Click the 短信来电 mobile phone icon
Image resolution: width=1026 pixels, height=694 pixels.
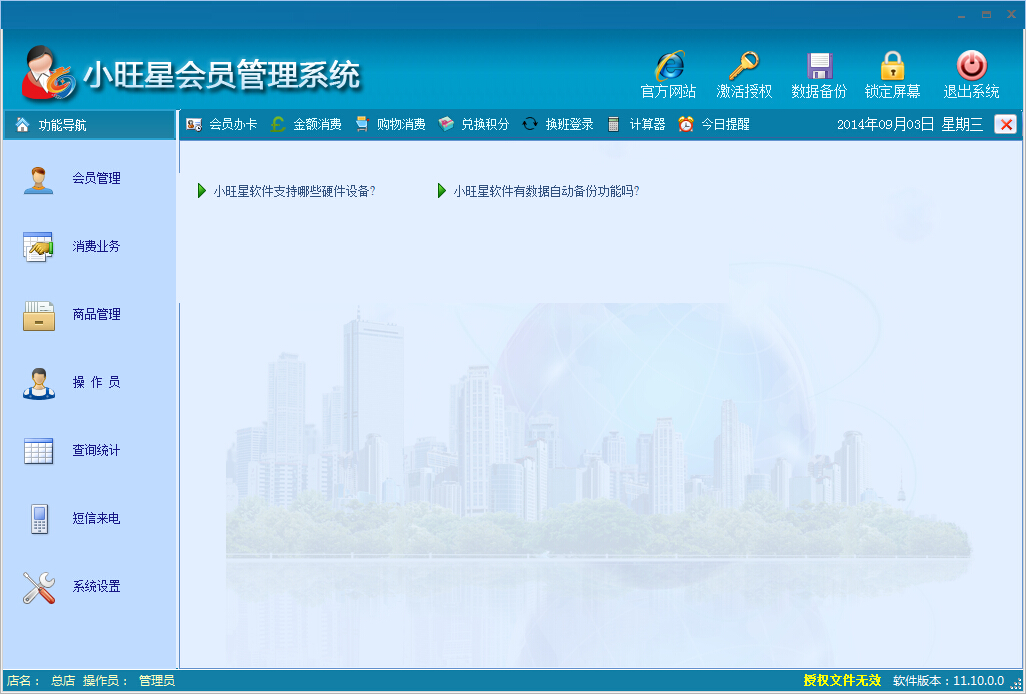point(39,519)
